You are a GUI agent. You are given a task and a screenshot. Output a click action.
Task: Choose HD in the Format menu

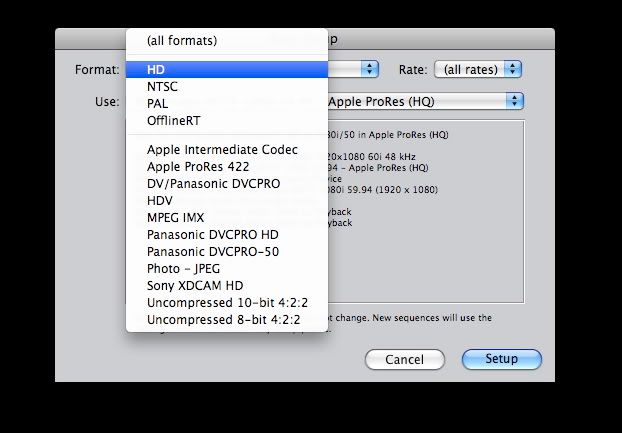(227, 70)
